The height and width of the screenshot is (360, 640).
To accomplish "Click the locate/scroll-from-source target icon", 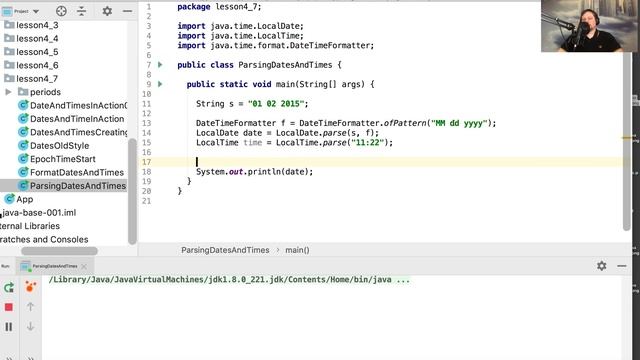I will [x=61, y=11].
